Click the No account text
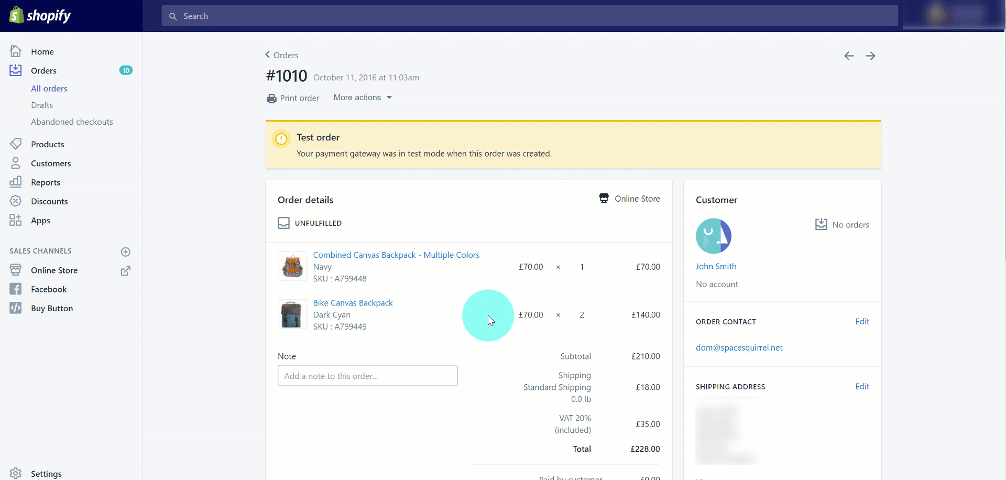This screenshot has height=480, width=1006. pos(717,284)
